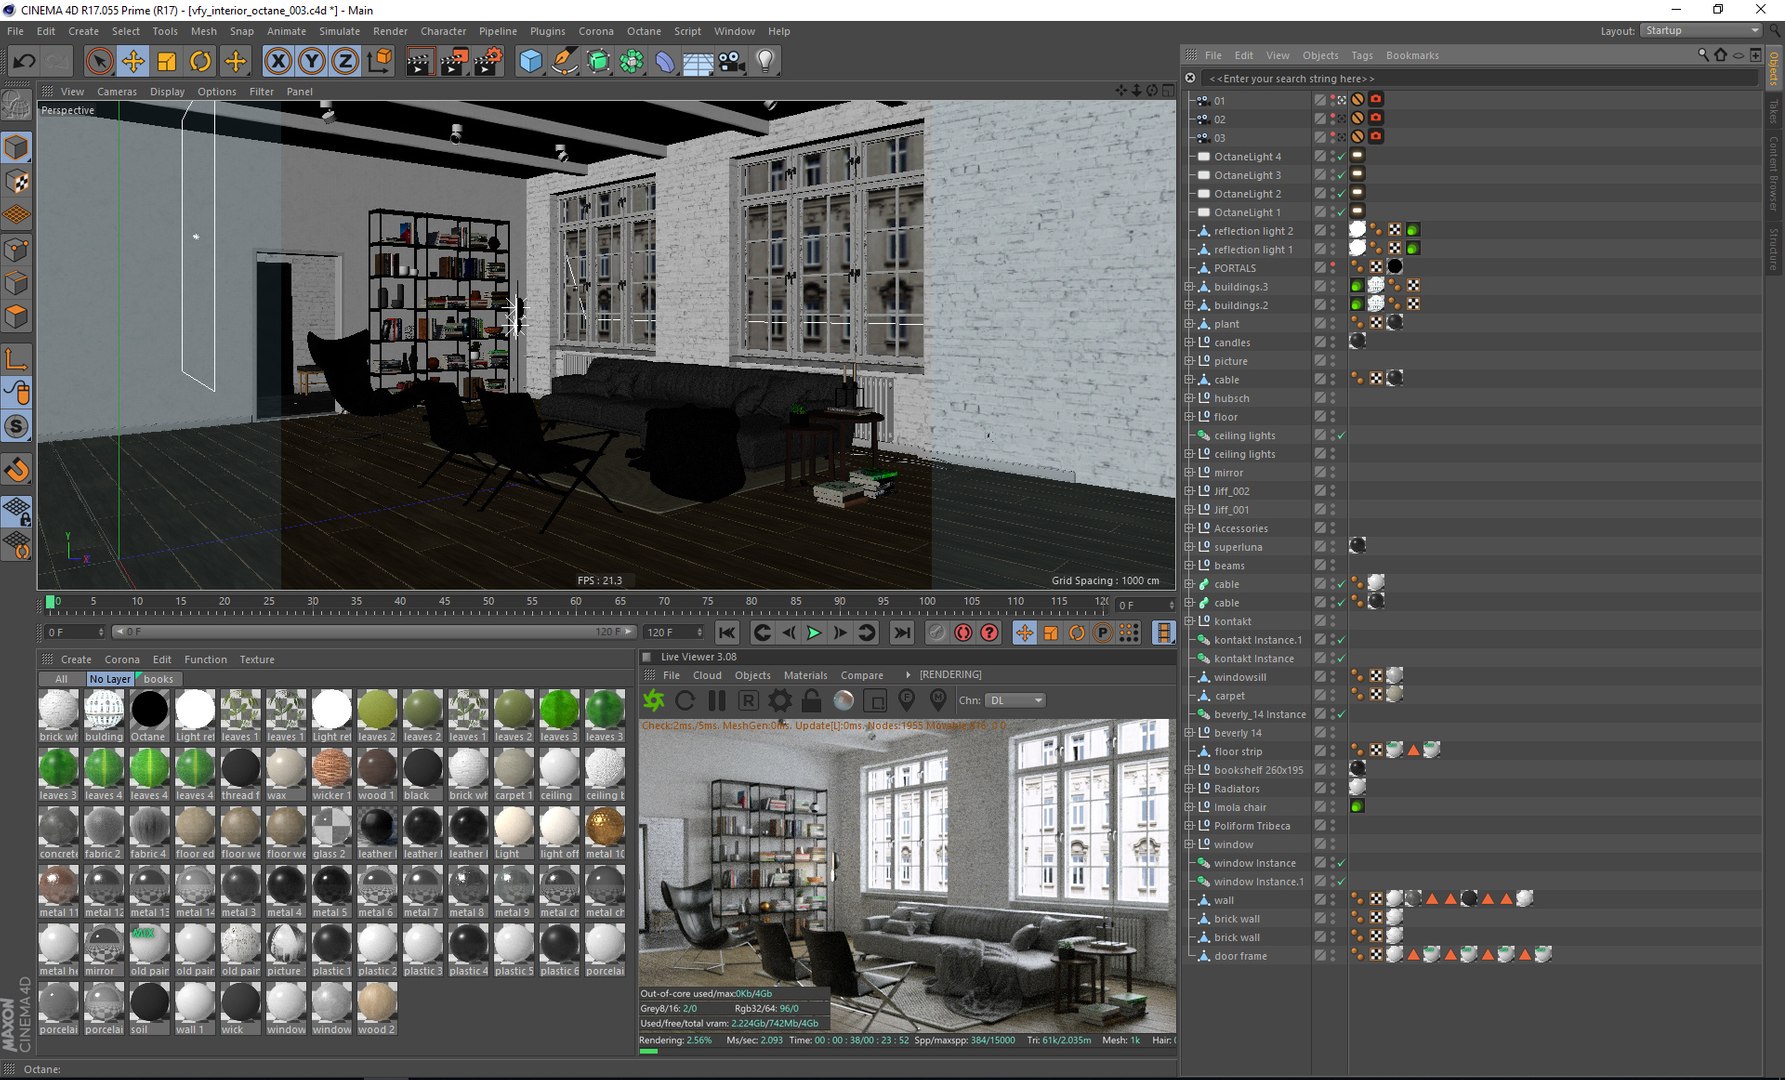Toggle the X axis lock icon
The image size is (1785, 1080).
[279, 62]
